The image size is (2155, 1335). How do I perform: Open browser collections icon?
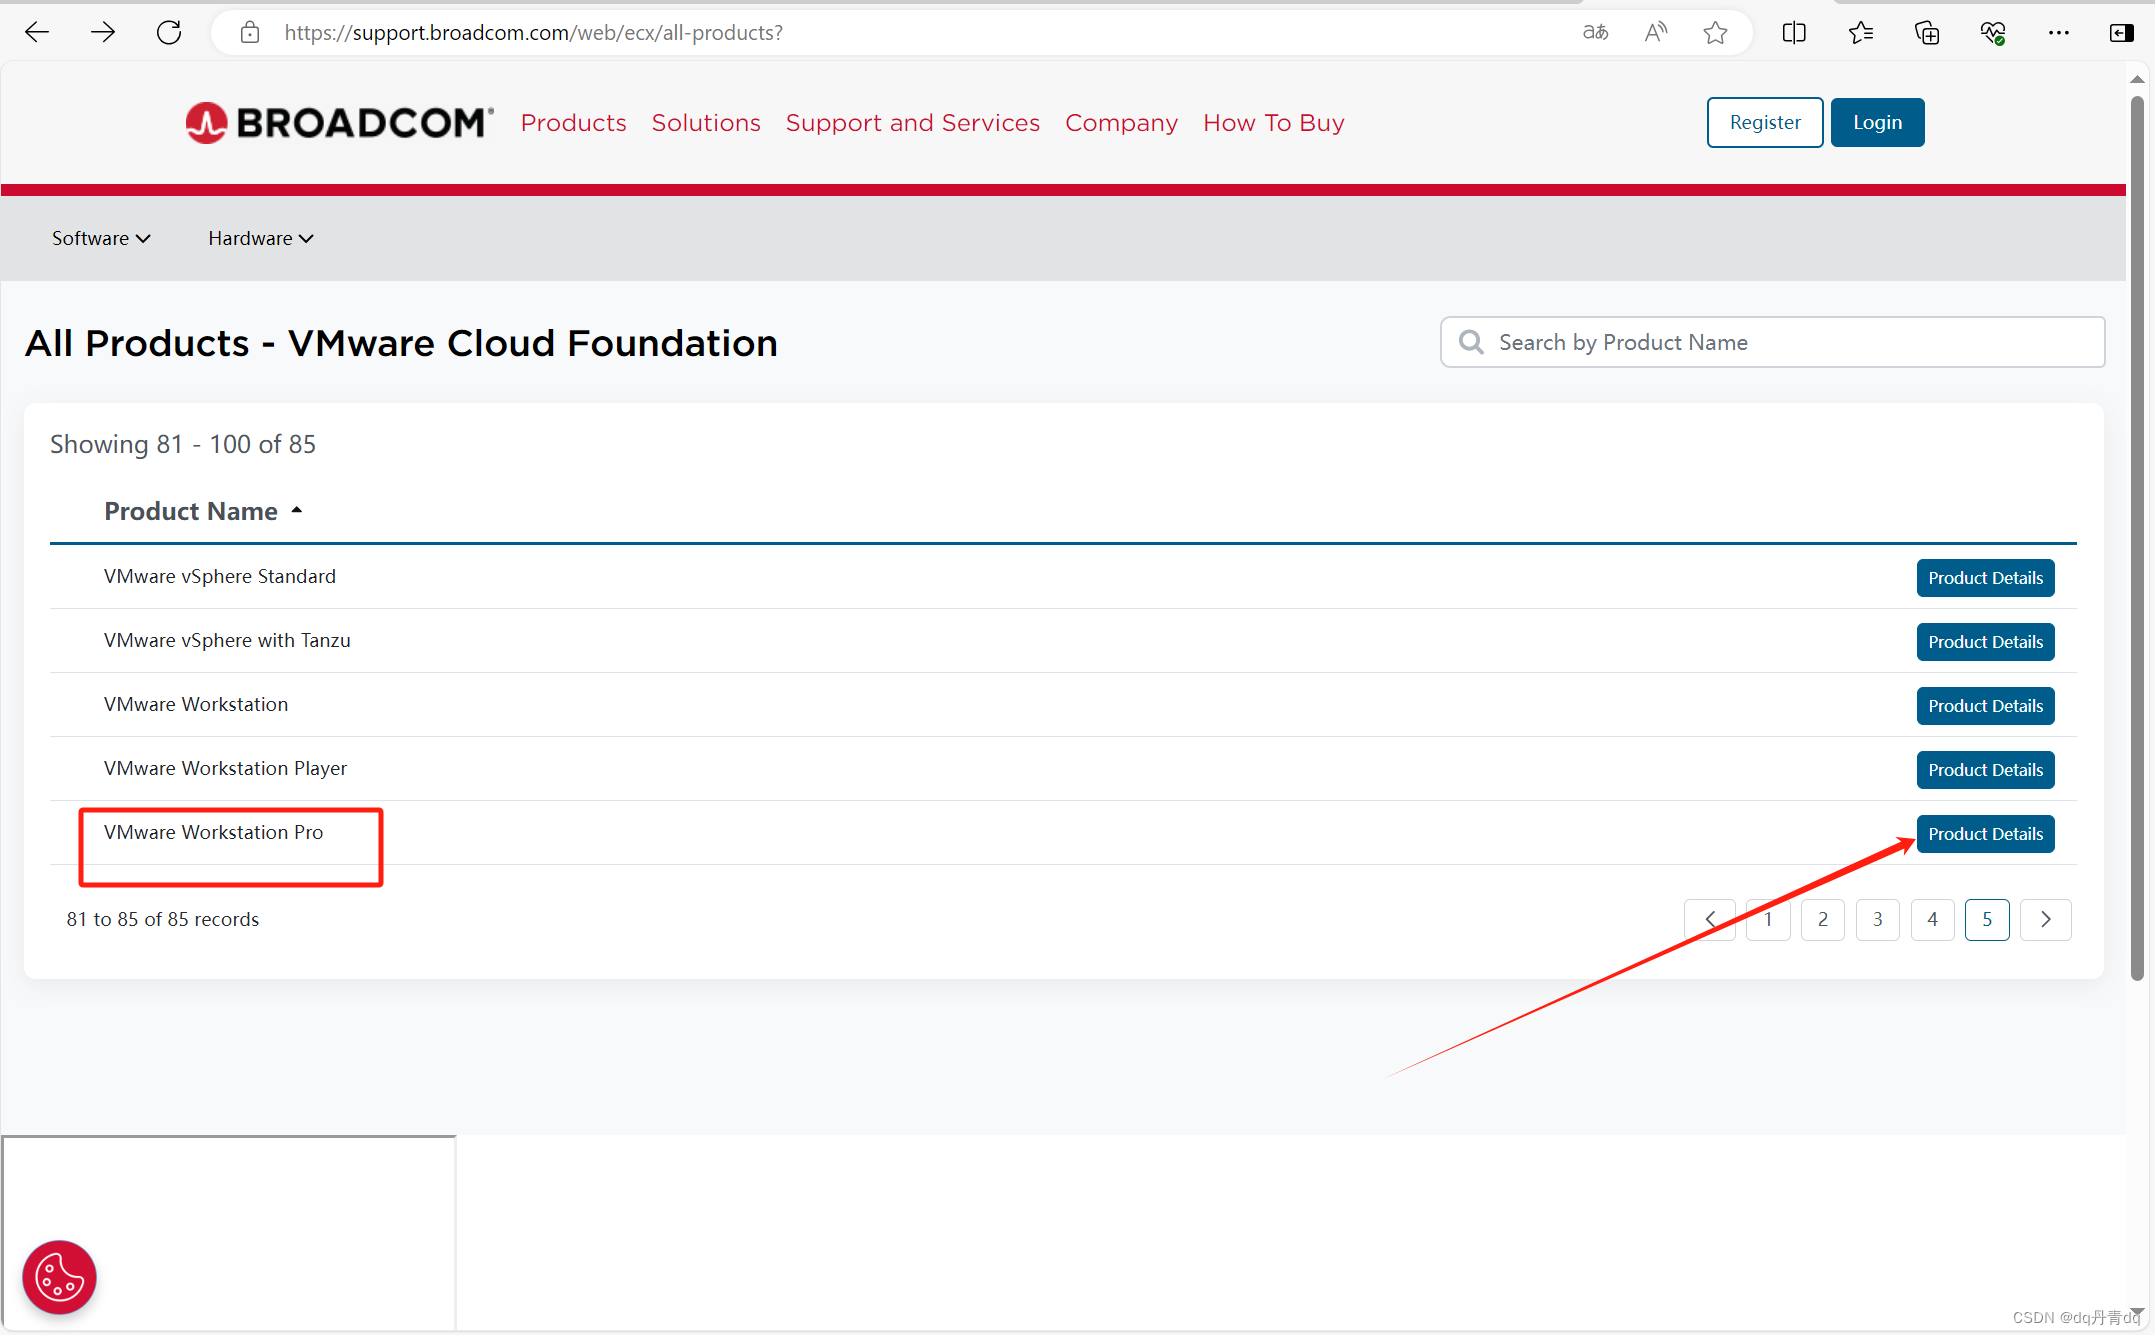pyautogui.click(x=1926, y=33)
